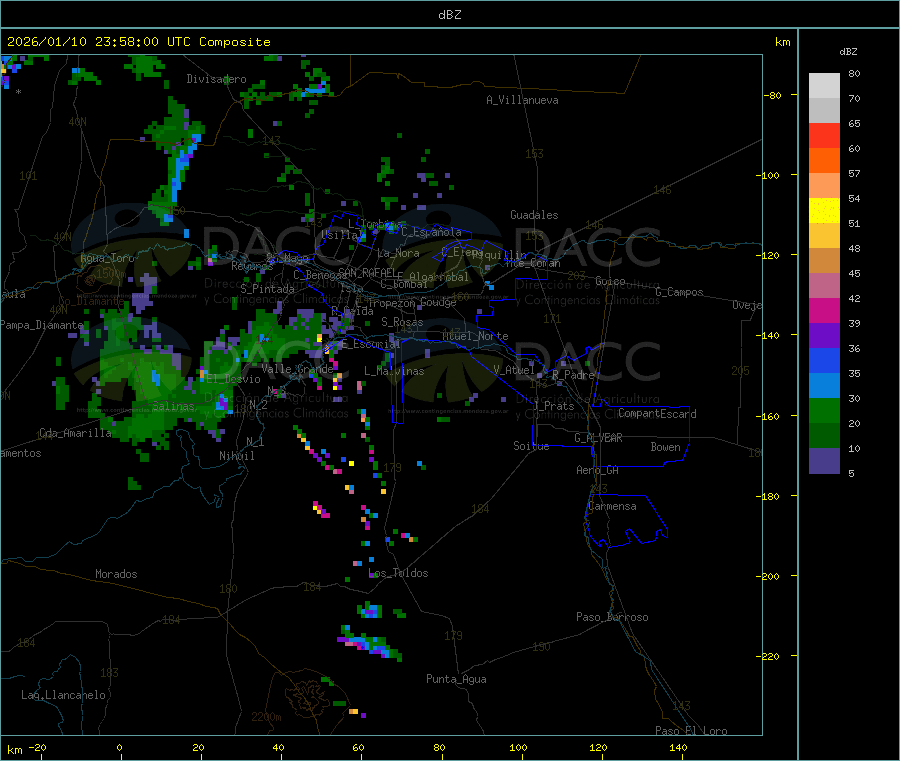The width and height of the screenshot is (900, 761).
Task: Select the L_Malvinas label
Action: point(394,371)
